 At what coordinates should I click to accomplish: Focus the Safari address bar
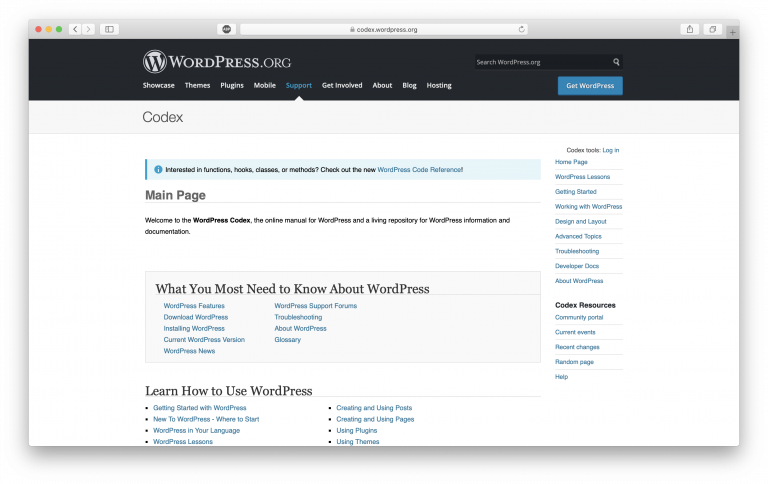pyautogui.click(x=384, y=29)
